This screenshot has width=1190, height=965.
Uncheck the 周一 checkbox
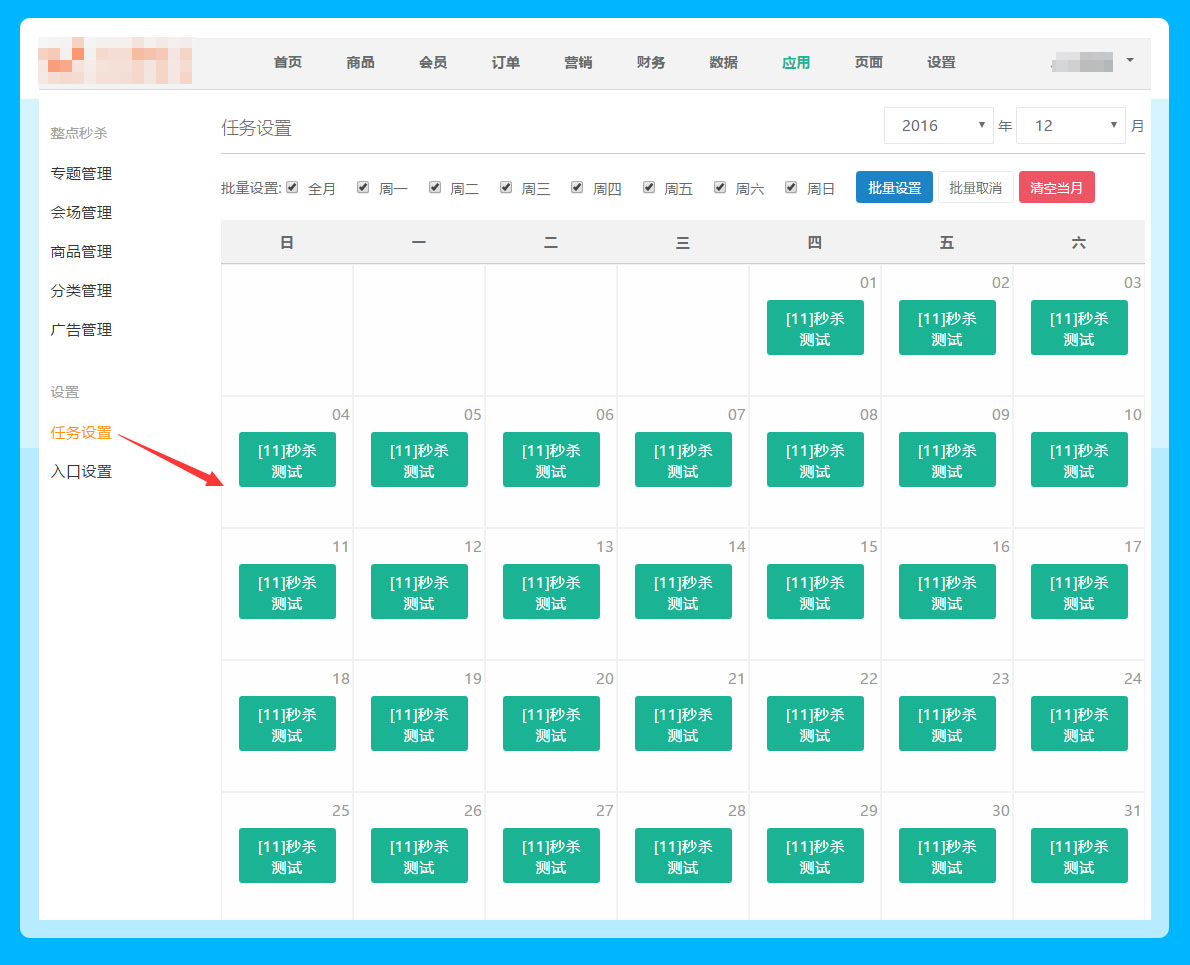pyautogui.click(x=363, y=187)
